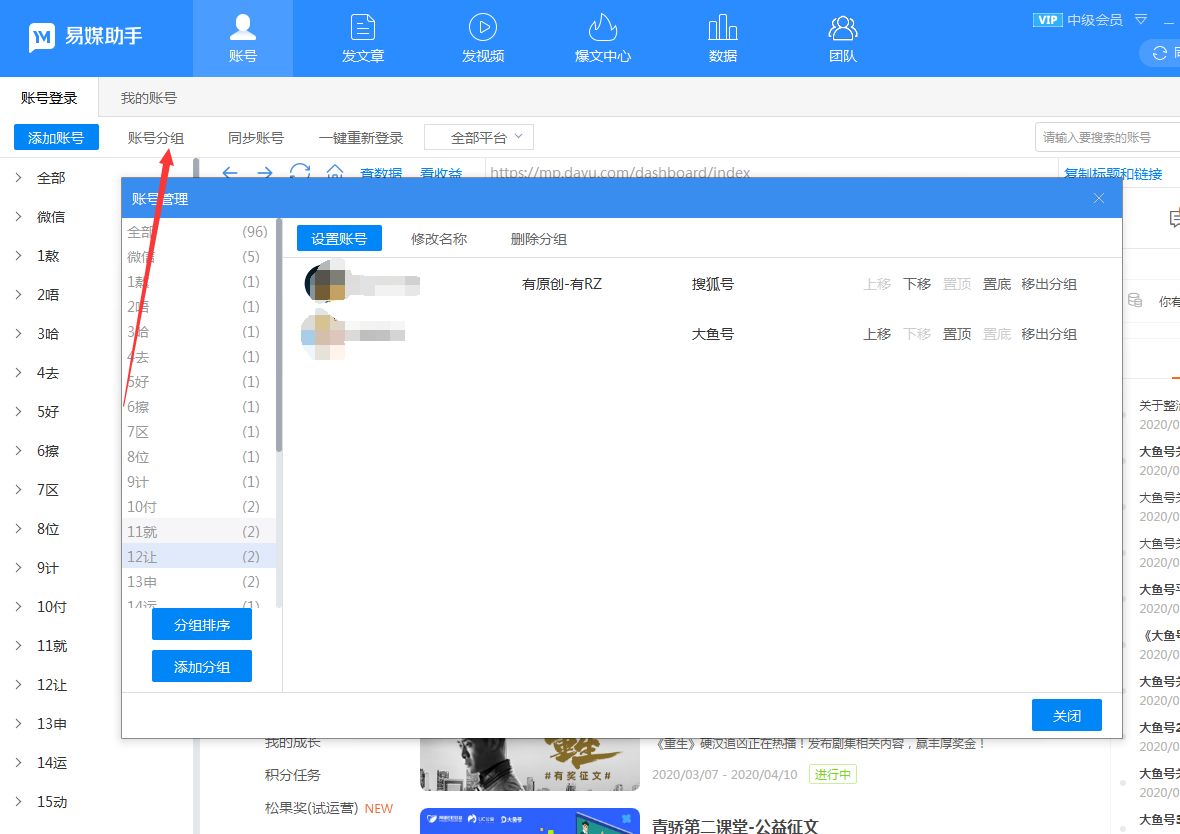Open the dropdown triangle beside 中级会员
Viewport: 1180px width, 834px height.
click(x=1141, y=20)
